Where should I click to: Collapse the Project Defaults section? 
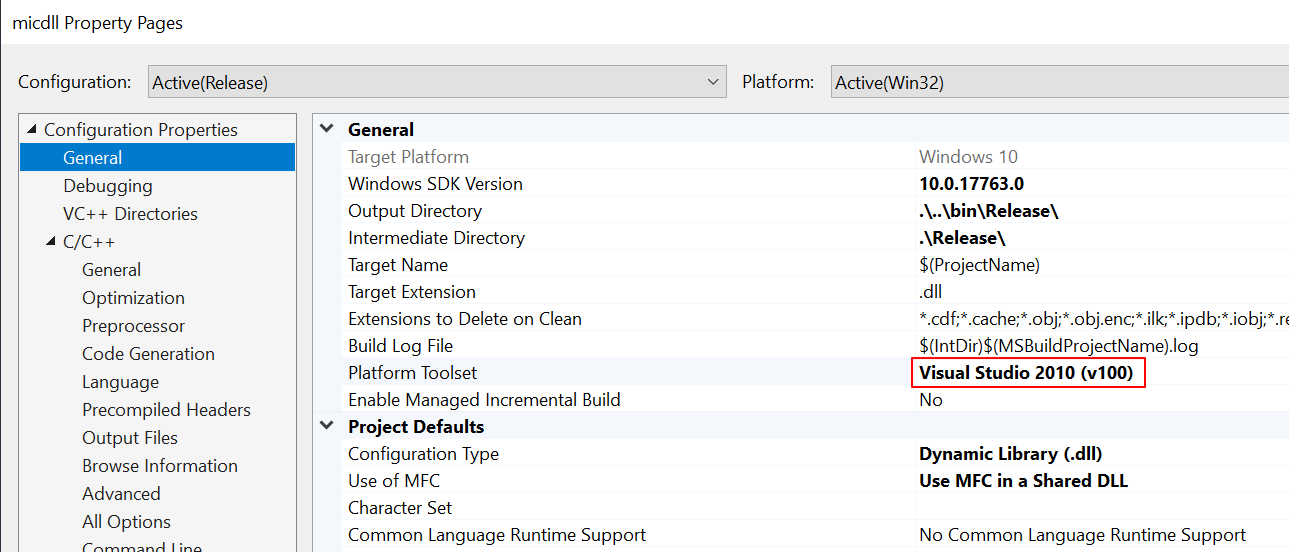[x=327, y=426]
